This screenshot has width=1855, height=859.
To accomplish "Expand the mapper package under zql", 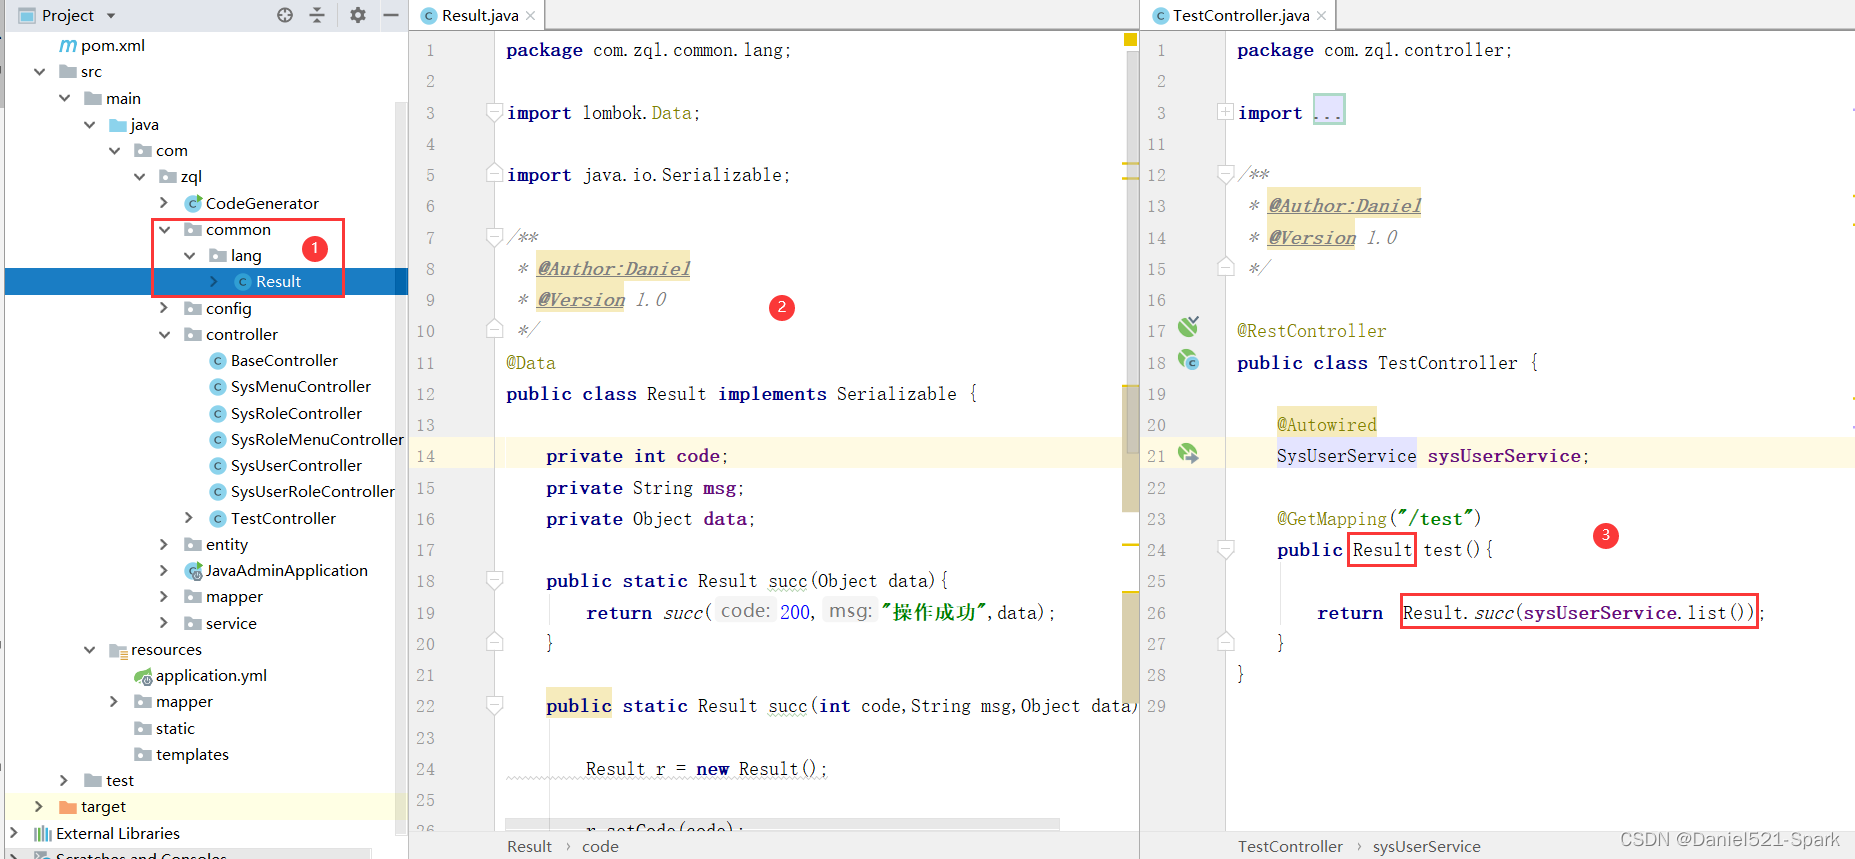I will pos(164,596).
